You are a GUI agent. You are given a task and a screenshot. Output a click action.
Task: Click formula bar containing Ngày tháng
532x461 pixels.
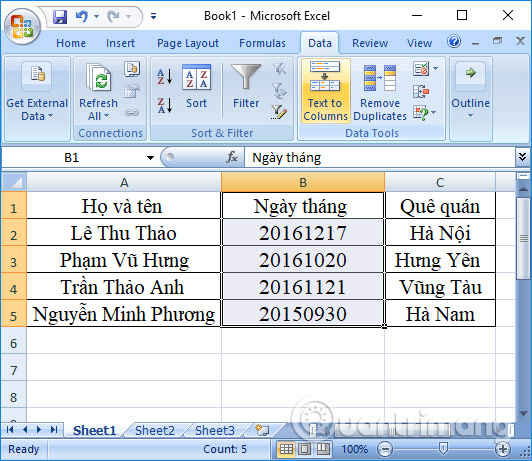pos(380,158)
